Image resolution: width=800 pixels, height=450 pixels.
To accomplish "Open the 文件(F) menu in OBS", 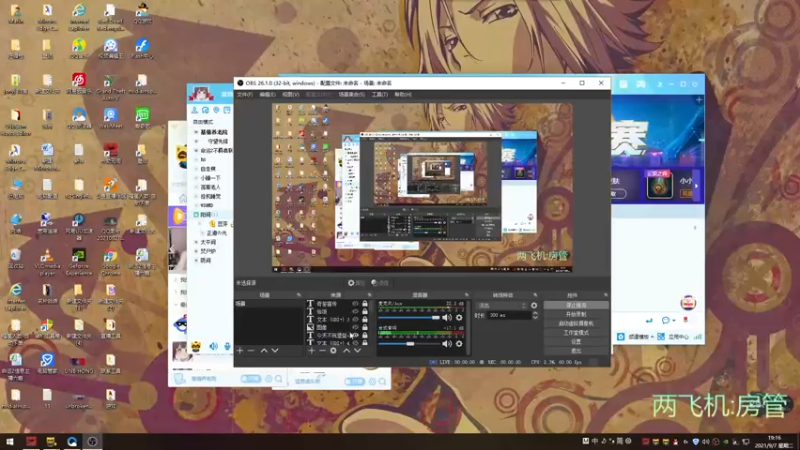I will [x=244, y=94].
